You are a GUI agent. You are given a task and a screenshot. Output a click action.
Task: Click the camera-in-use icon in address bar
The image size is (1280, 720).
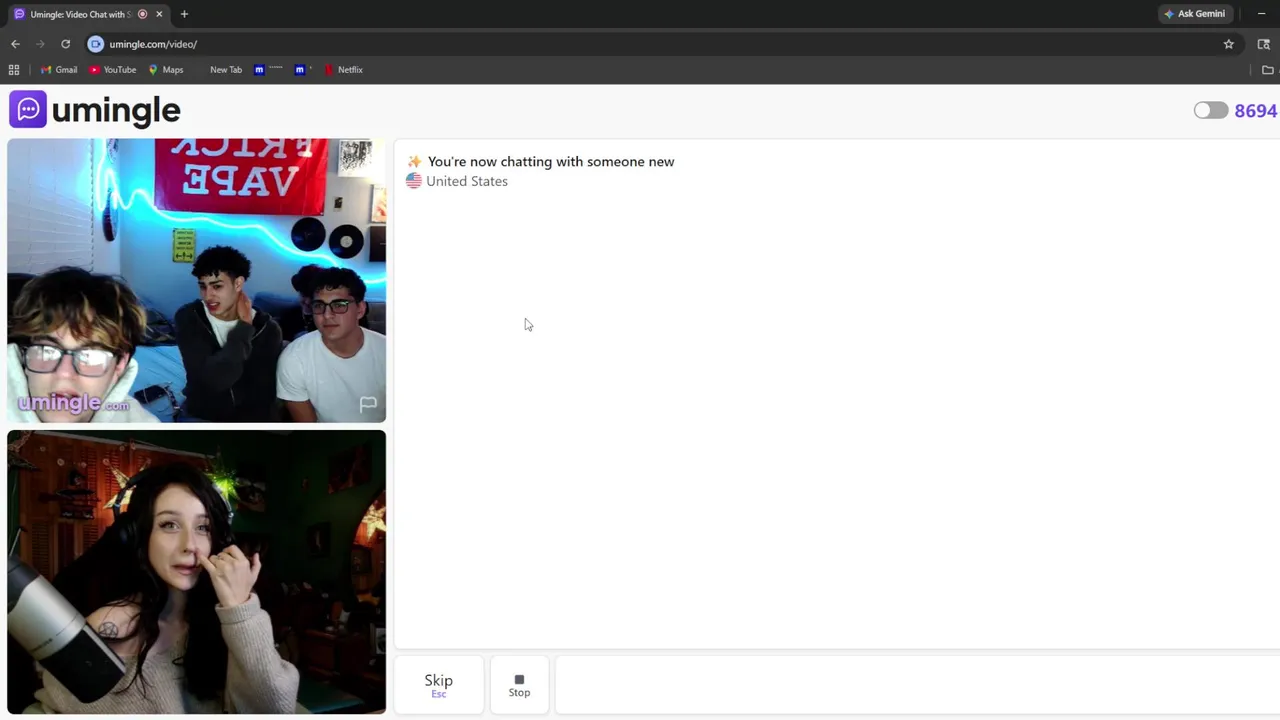pyautogui.click(x=96, y=44)
